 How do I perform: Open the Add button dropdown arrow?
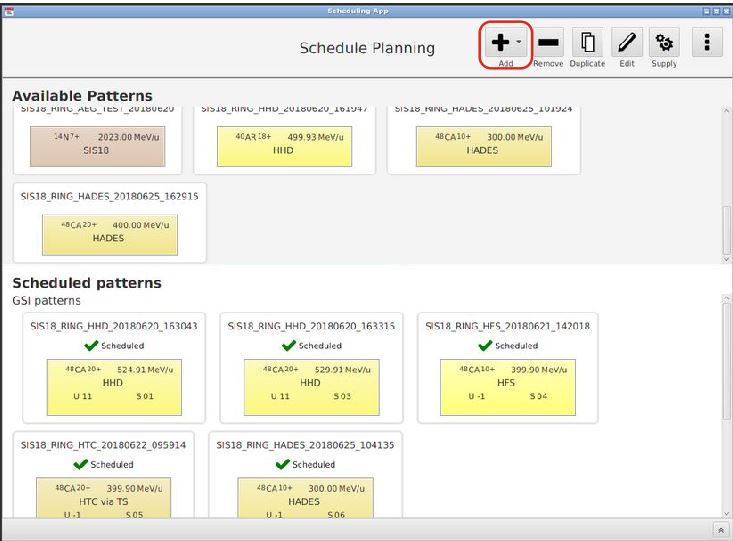pos(518,43)
